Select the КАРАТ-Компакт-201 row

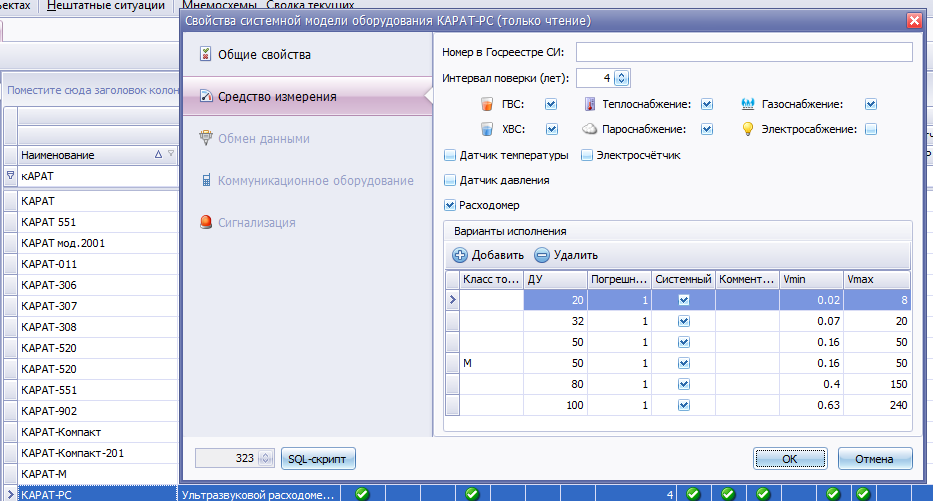click(x=98, y=453)
